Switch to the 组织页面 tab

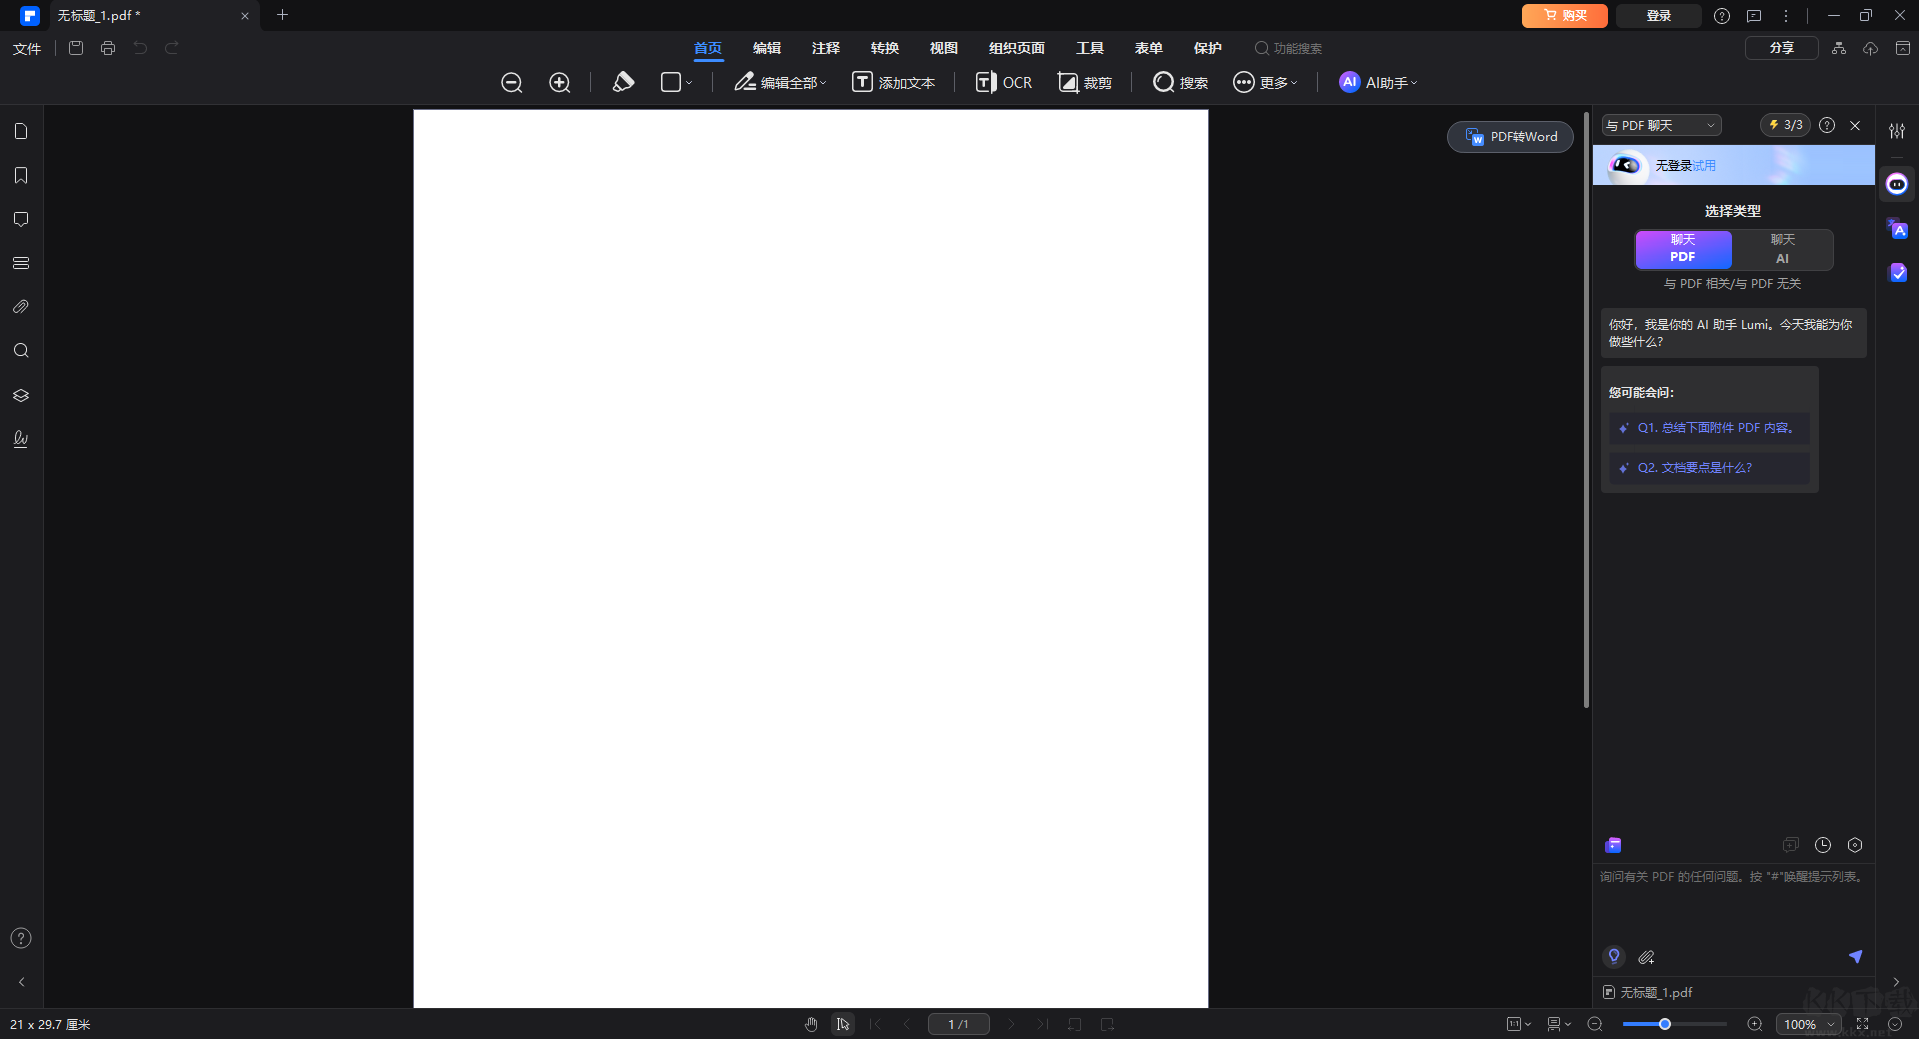point(1017,48)
